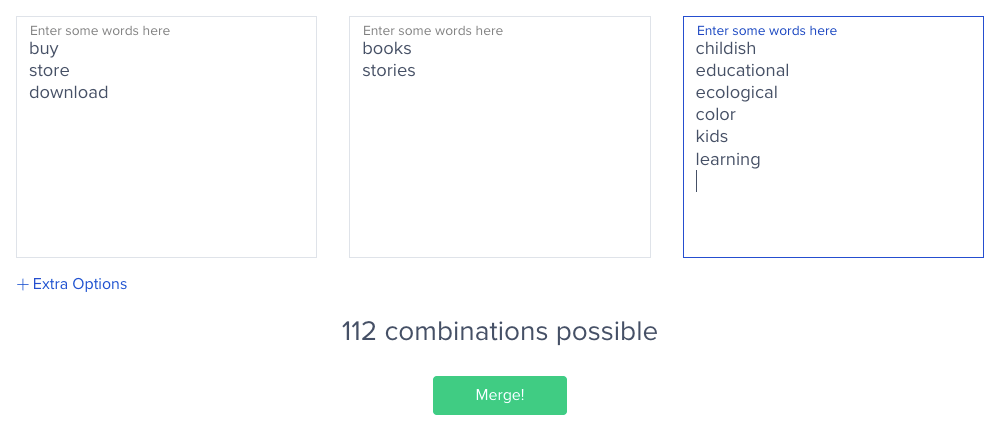1007x432 pixels.
Task: Click the "112 combinations possible" text
Action: pyautogui.click(x=499, y=332)
